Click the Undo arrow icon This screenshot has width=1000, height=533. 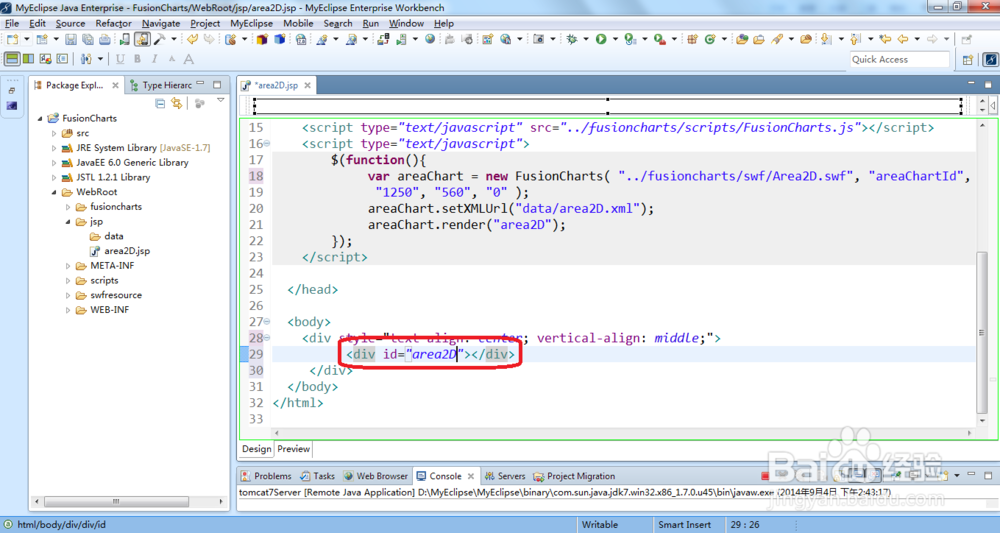click(192, 40)
